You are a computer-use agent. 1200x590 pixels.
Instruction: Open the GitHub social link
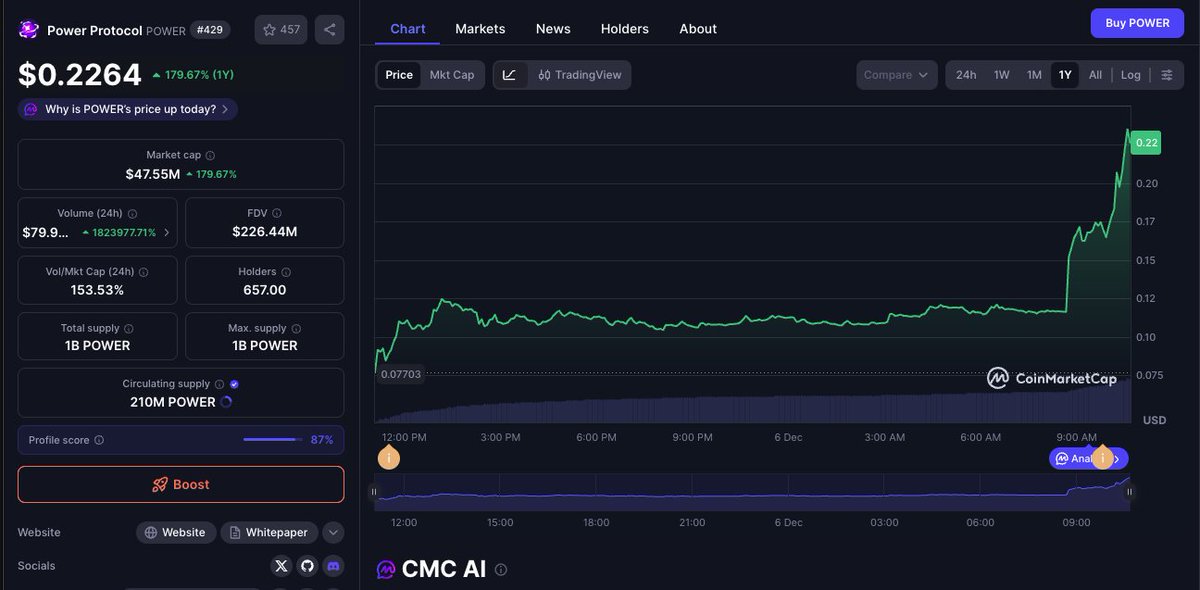307,566
